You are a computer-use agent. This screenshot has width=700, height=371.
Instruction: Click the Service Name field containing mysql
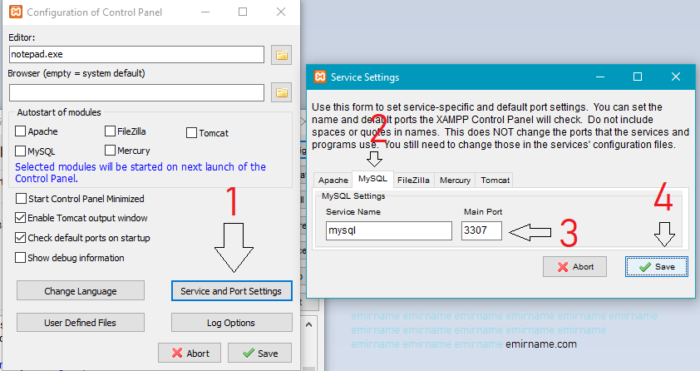389,230
